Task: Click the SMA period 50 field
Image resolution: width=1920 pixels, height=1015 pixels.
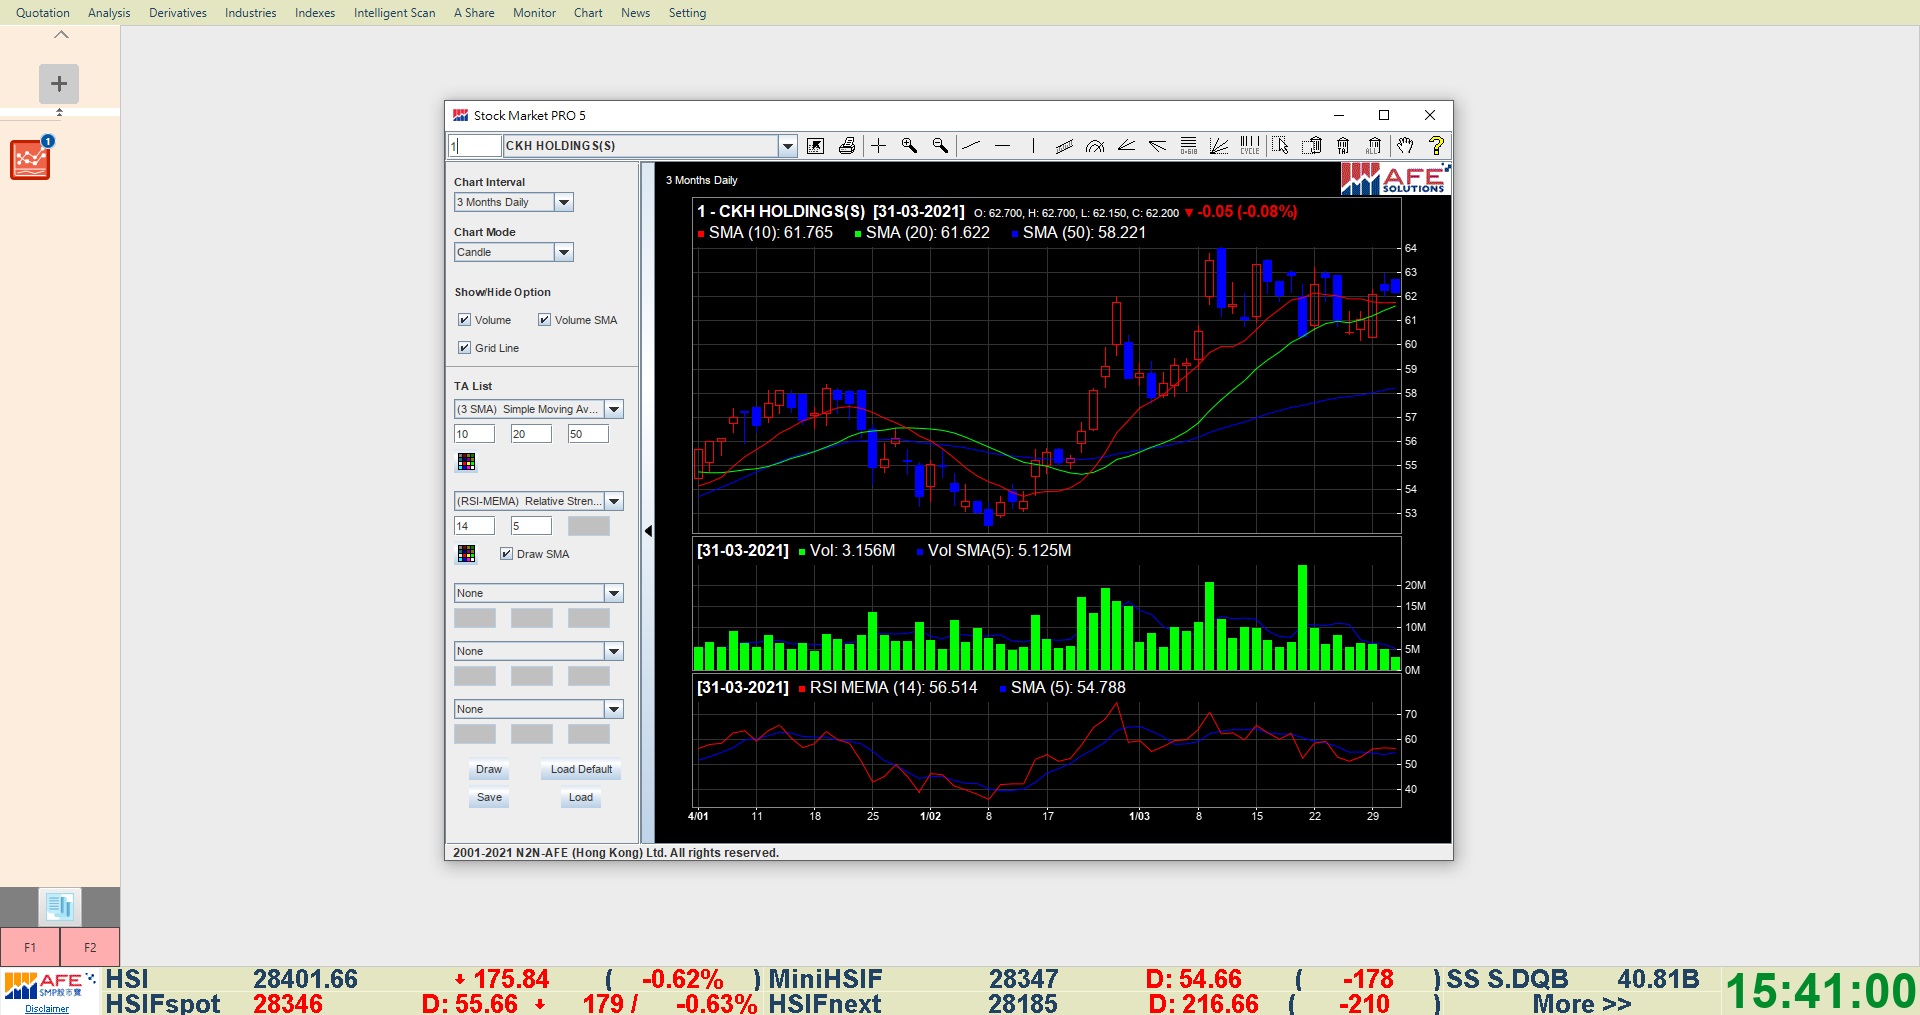Action: (x=588, y=434)
